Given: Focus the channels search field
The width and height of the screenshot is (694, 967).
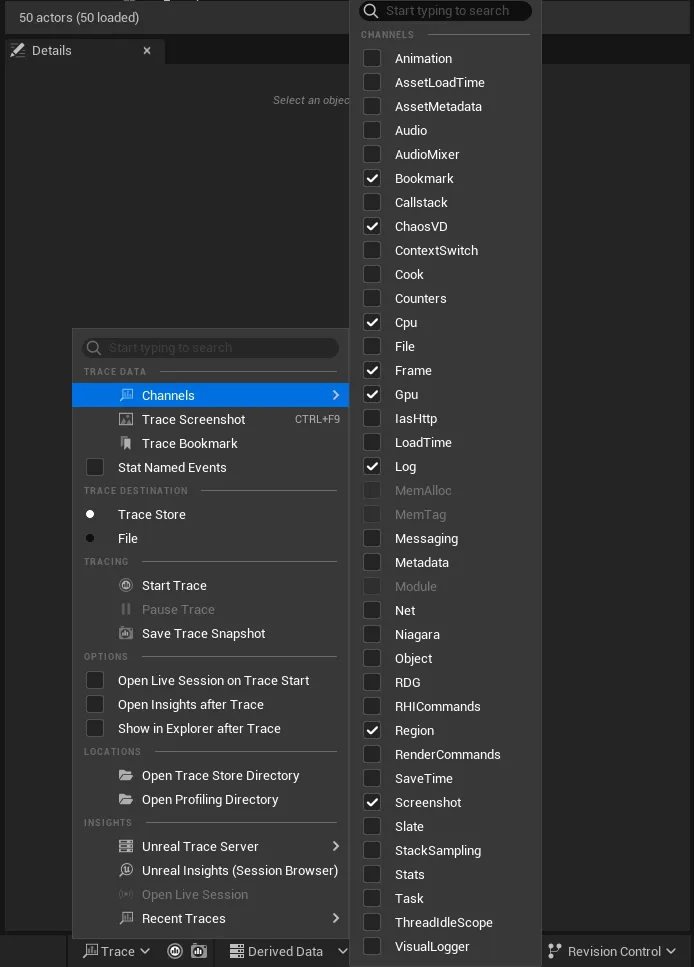Looking at the screenshot, I should (445, 10).
